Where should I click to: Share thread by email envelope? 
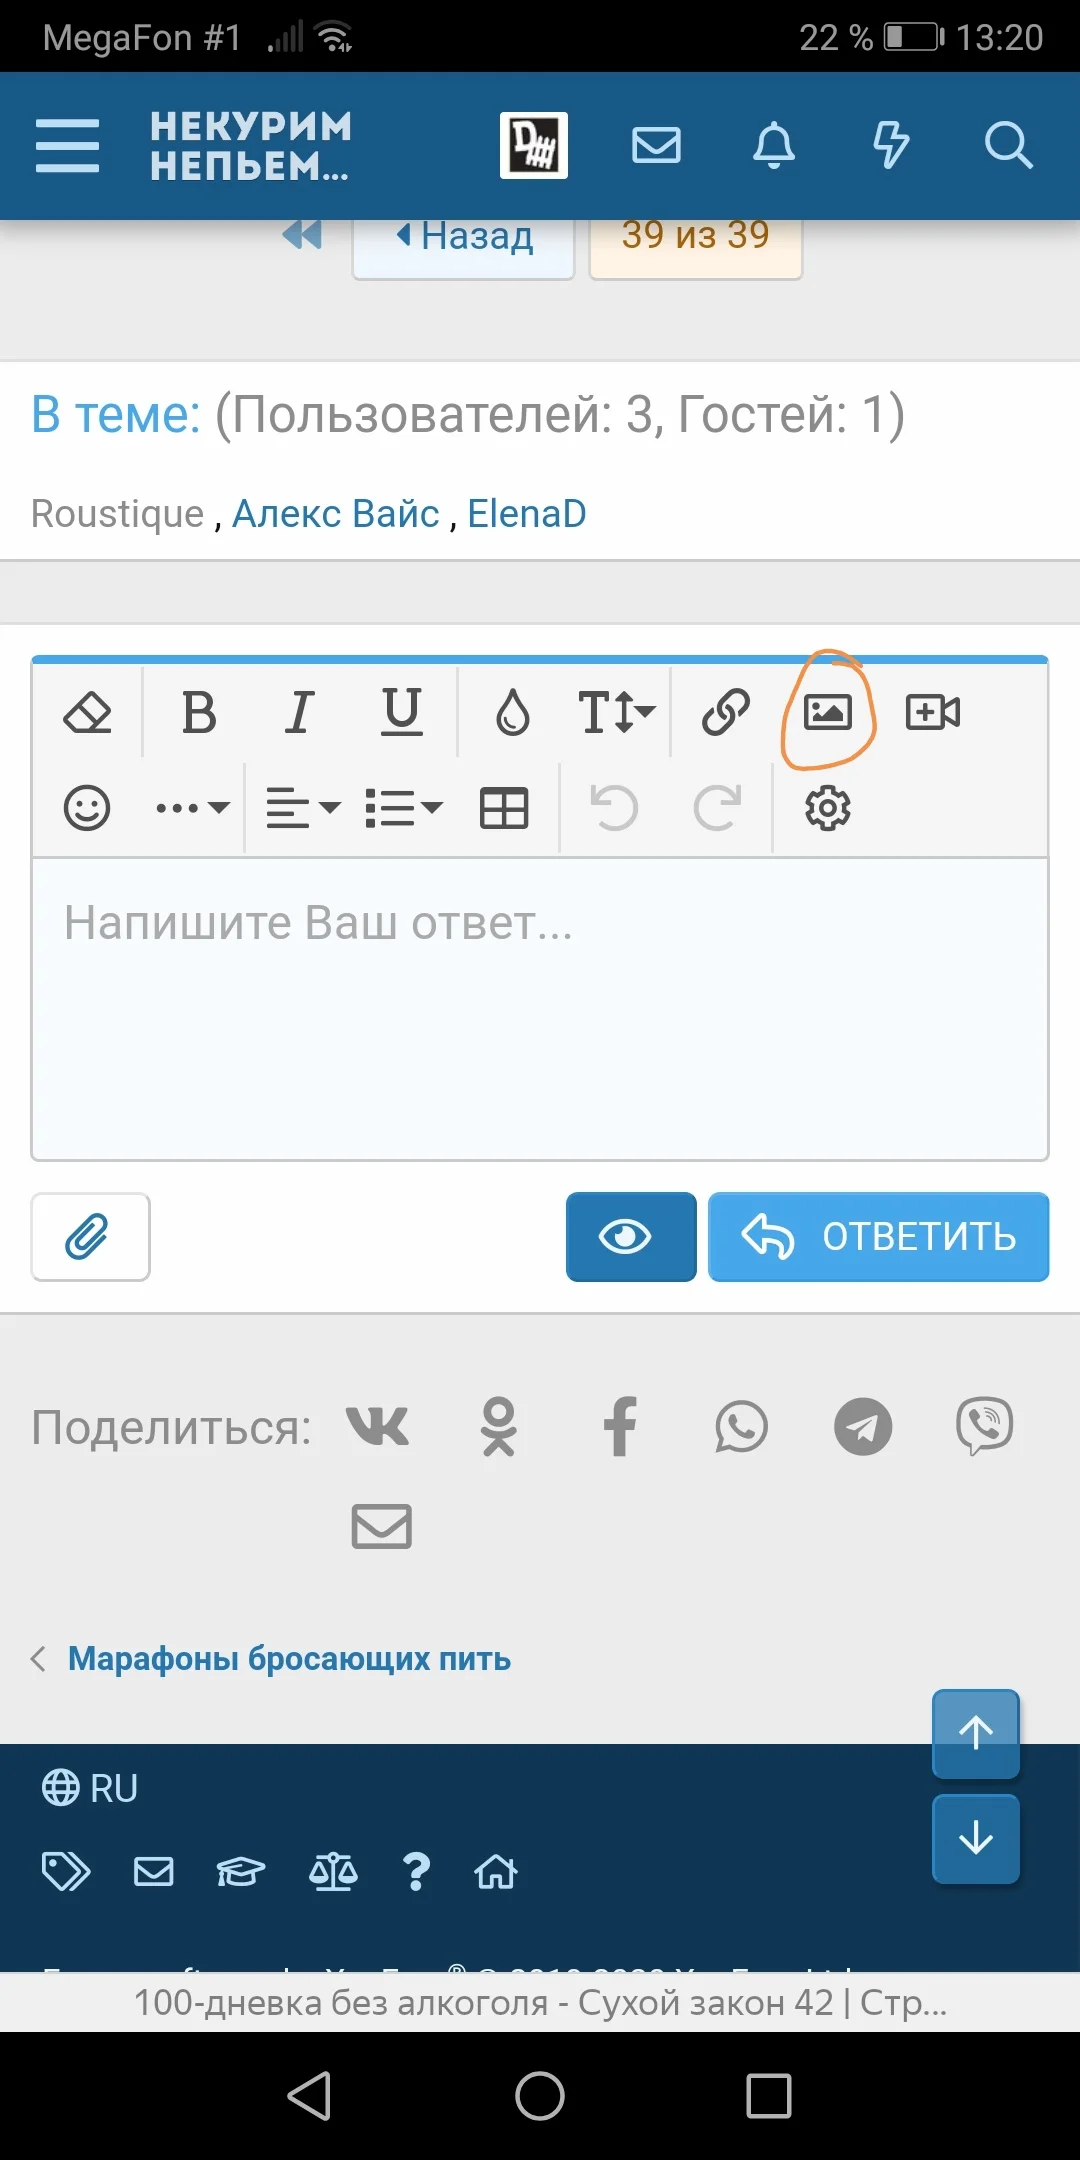[382, 1527]
